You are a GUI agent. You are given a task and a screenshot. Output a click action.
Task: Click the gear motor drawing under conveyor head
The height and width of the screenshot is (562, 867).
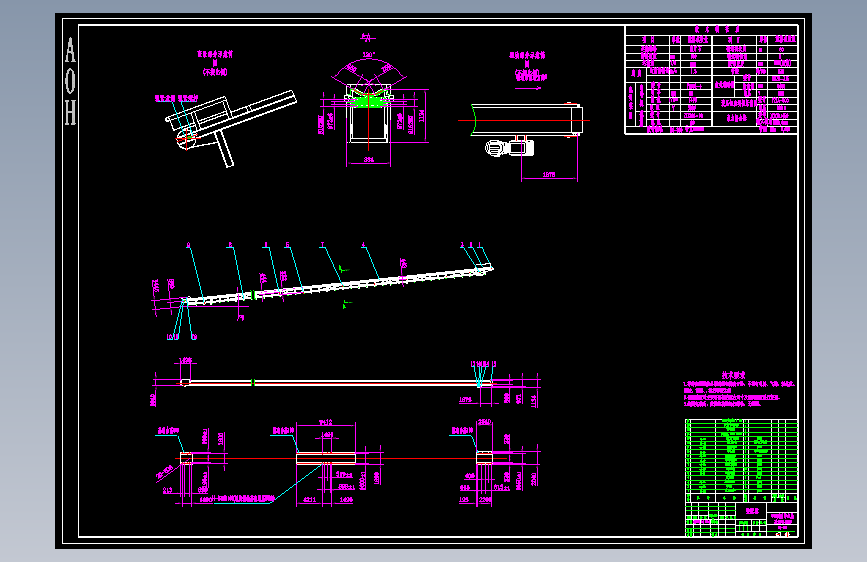tap(509, 148)
